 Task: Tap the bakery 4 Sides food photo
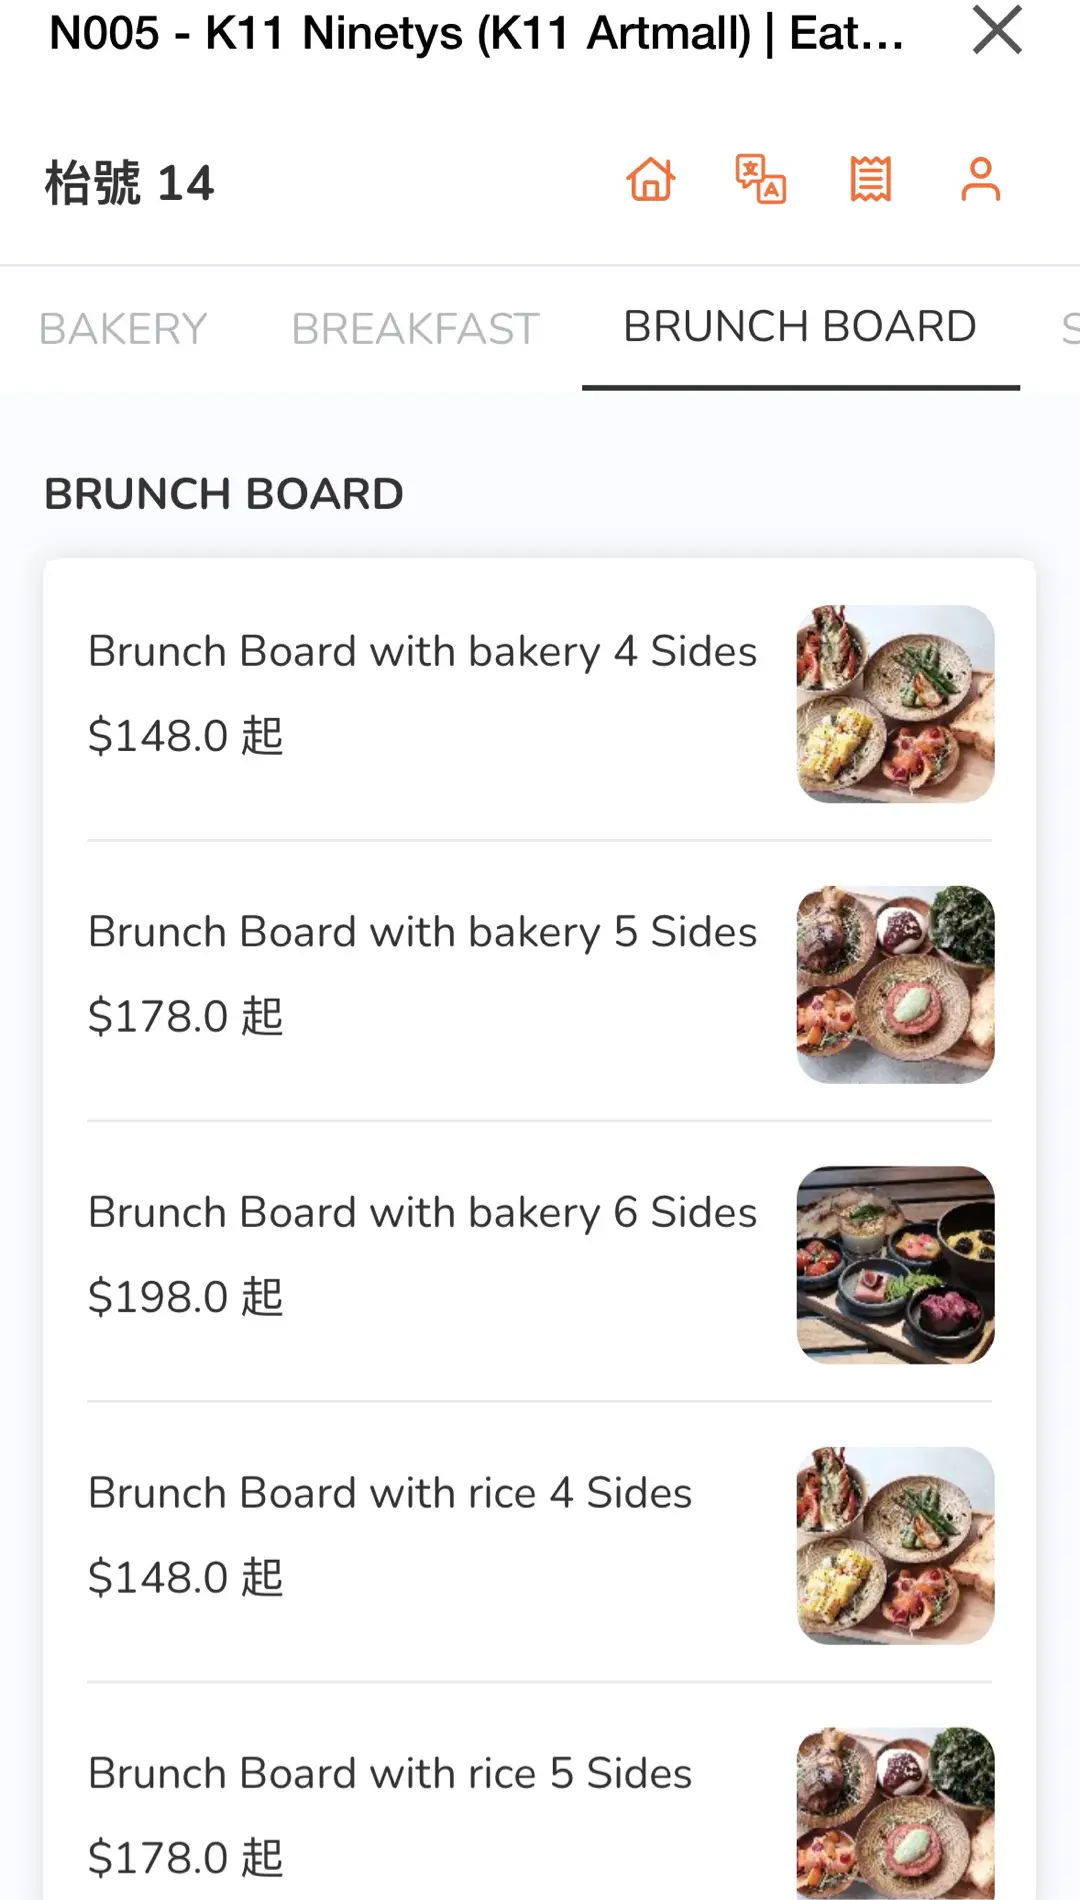pos(895,703)
